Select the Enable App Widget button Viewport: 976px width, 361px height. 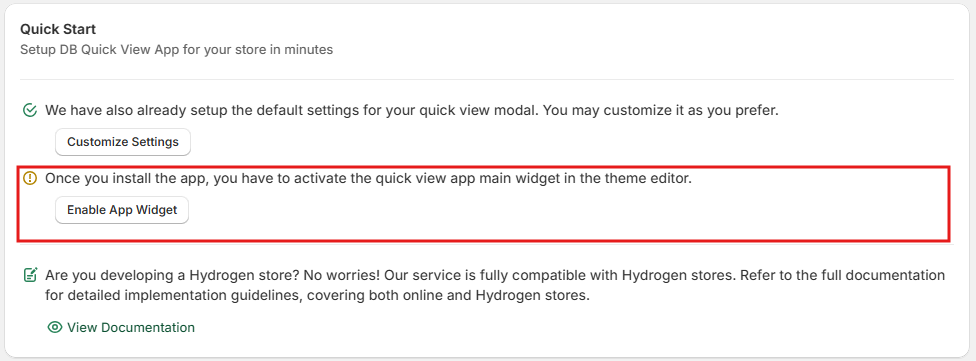122,210
